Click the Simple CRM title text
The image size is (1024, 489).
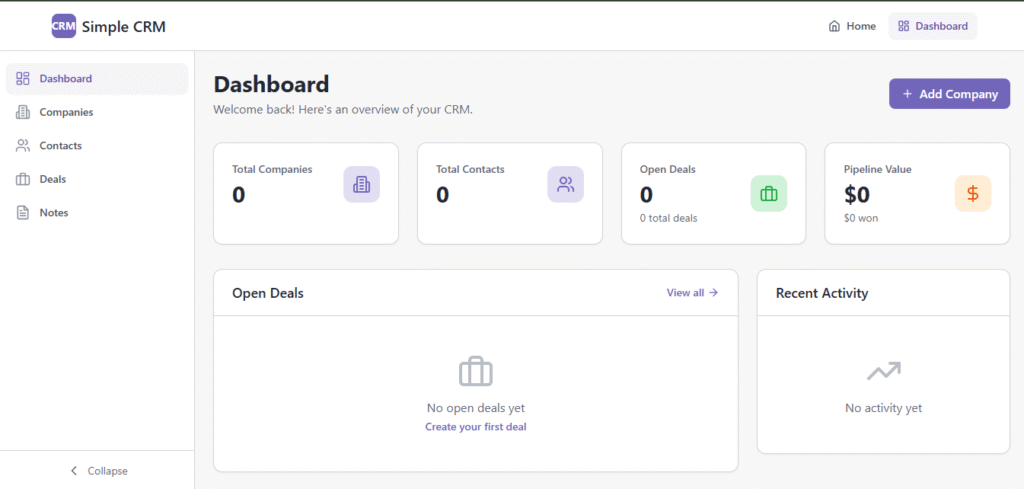124,27
